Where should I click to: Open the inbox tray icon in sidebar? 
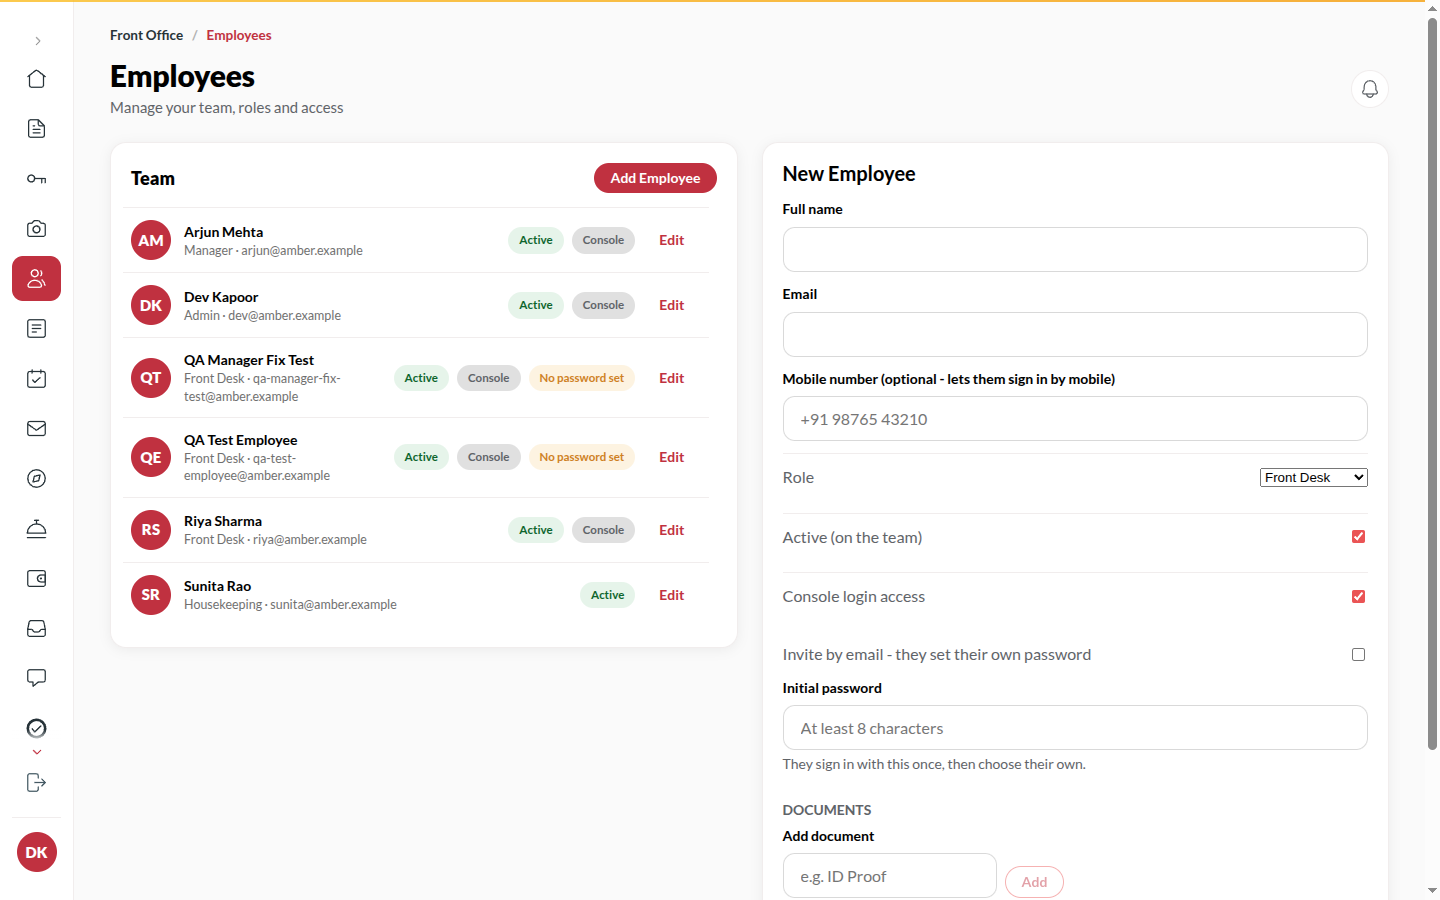[37, 629]
